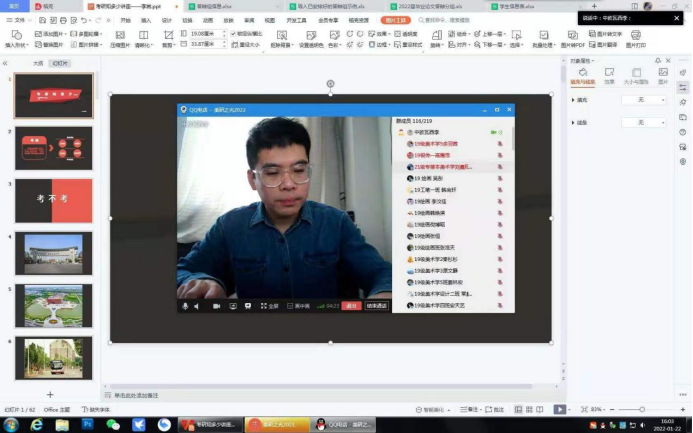Open the Line type dropdown in properties pane
693x433 pixels.
pyautogui.click(x=644, y=122)
